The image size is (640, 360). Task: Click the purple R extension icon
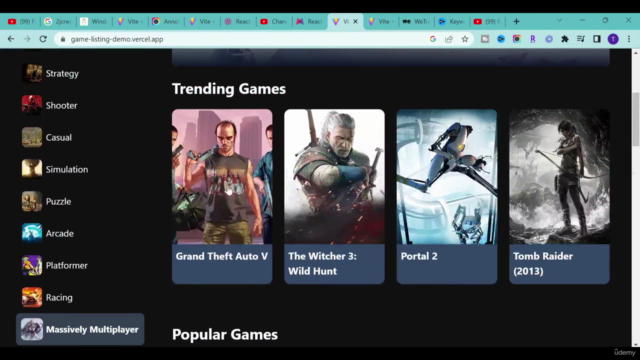click(x=533, y=39)
